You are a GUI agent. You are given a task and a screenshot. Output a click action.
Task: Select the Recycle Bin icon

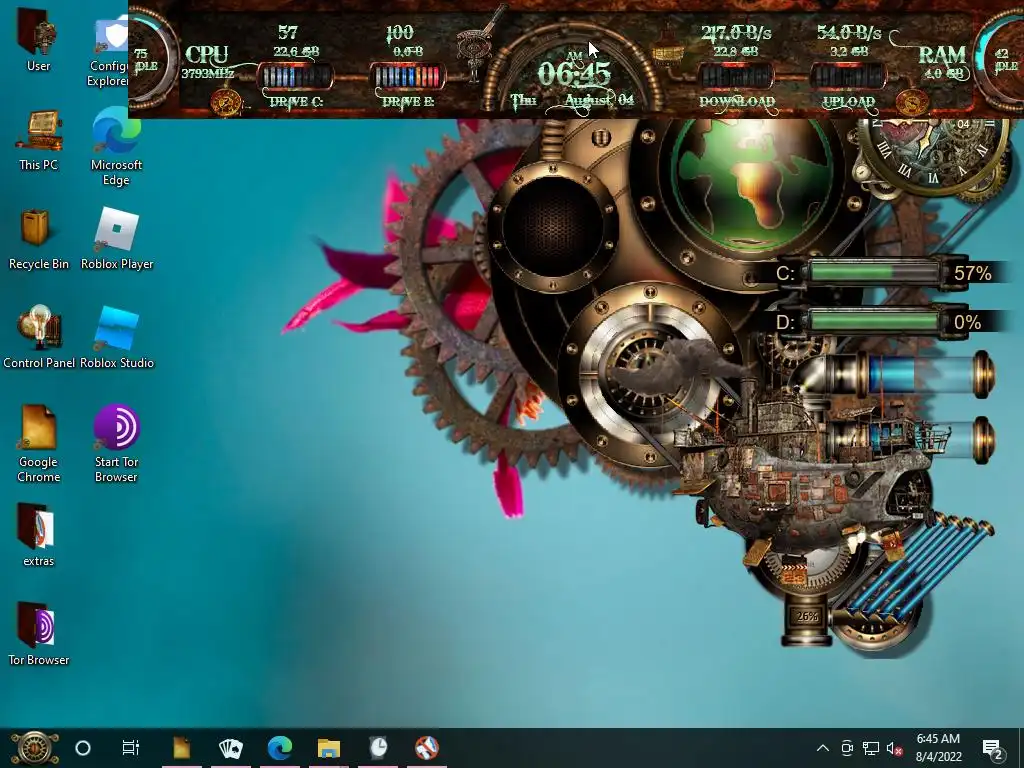[x=39, y=239]
